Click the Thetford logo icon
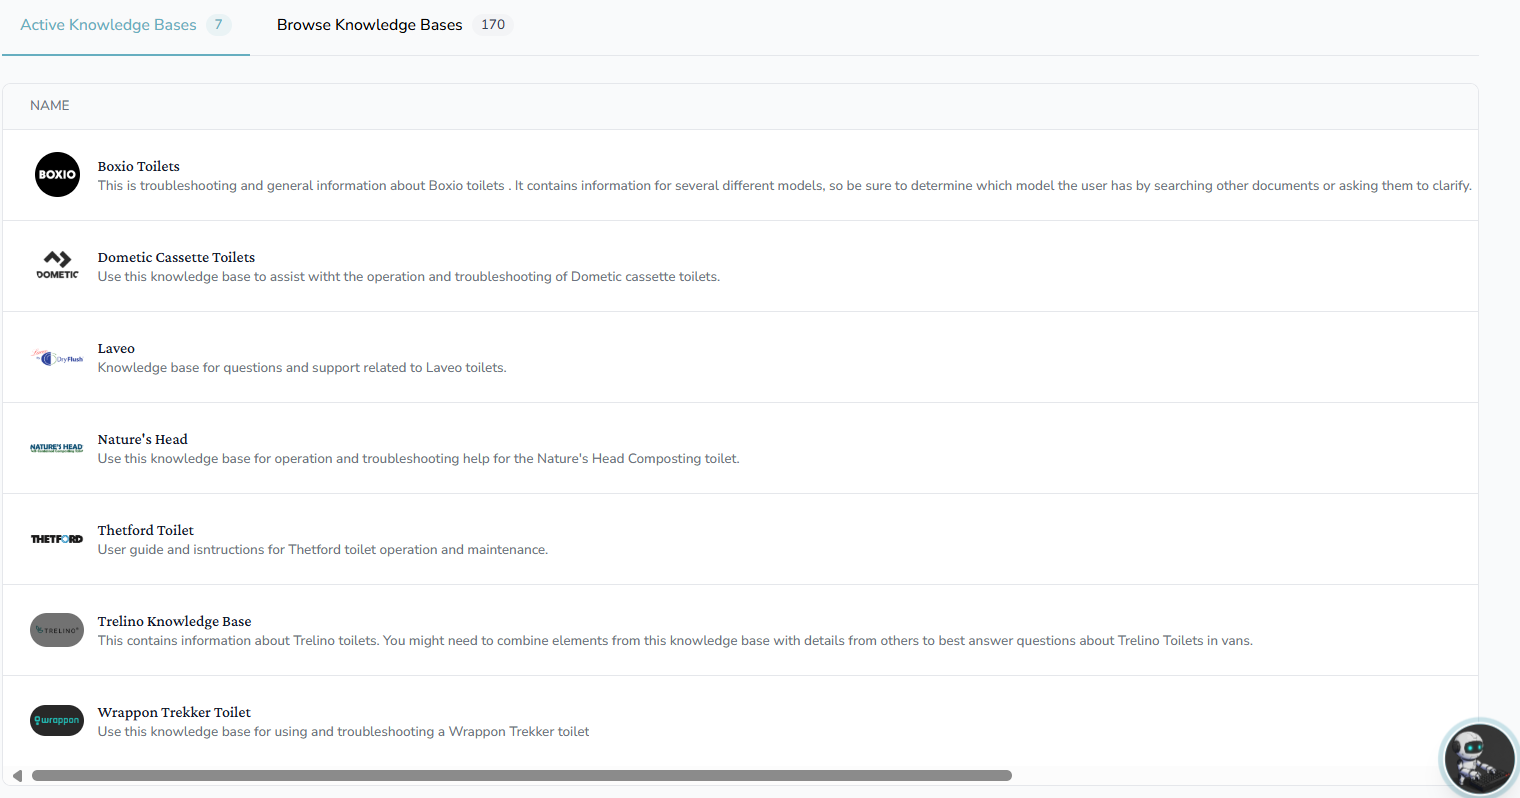The width and height of the screenshot is (1520, 798). [57, 539]
